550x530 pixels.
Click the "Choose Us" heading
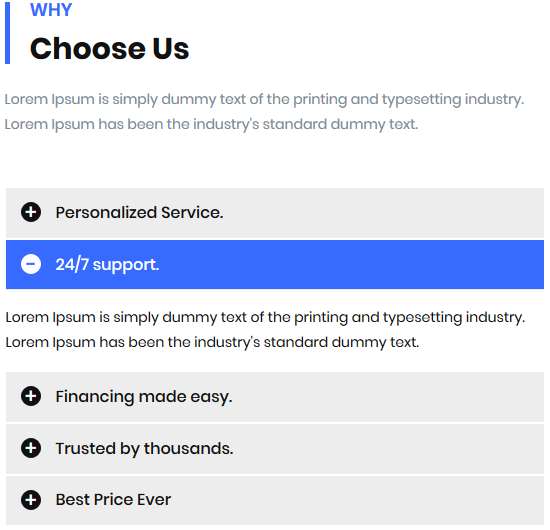point(109,48)
